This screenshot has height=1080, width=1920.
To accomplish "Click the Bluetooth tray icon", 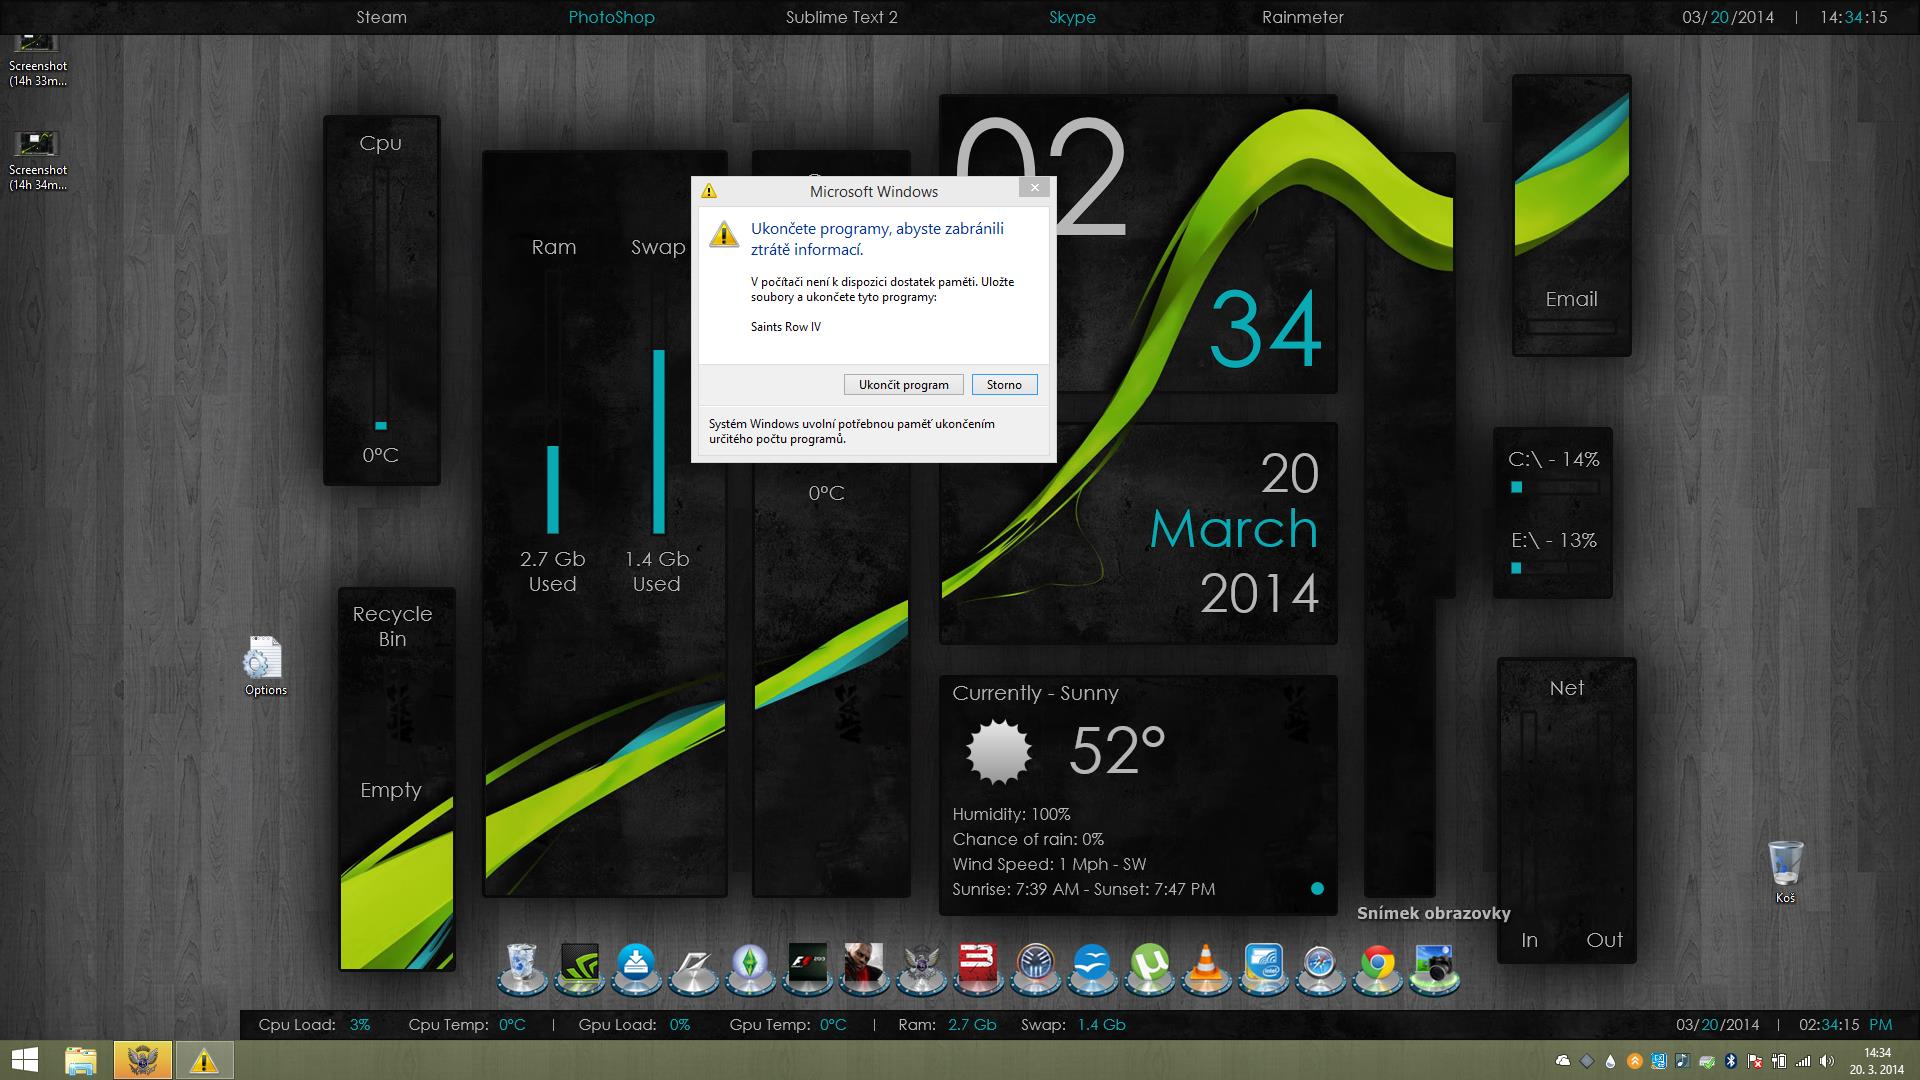I will (1731, 1061).
